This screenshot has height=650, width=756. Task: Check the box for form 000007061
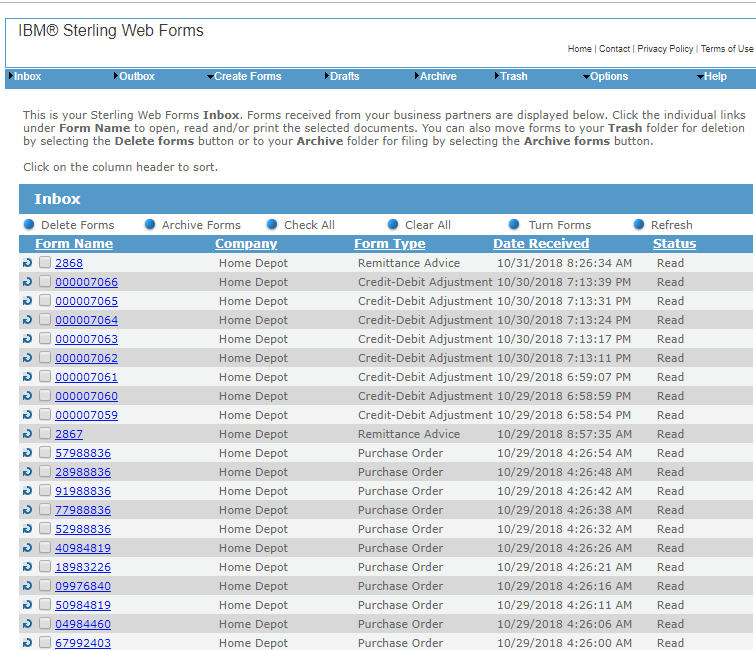pyautogui.click(x=45, y=376)
